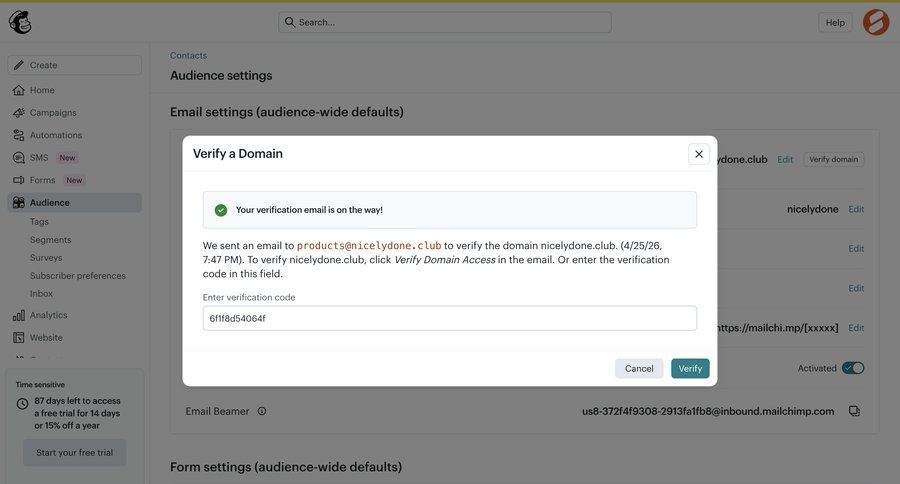
Task: Open the user profile avatar
Action: coord(876,22)
